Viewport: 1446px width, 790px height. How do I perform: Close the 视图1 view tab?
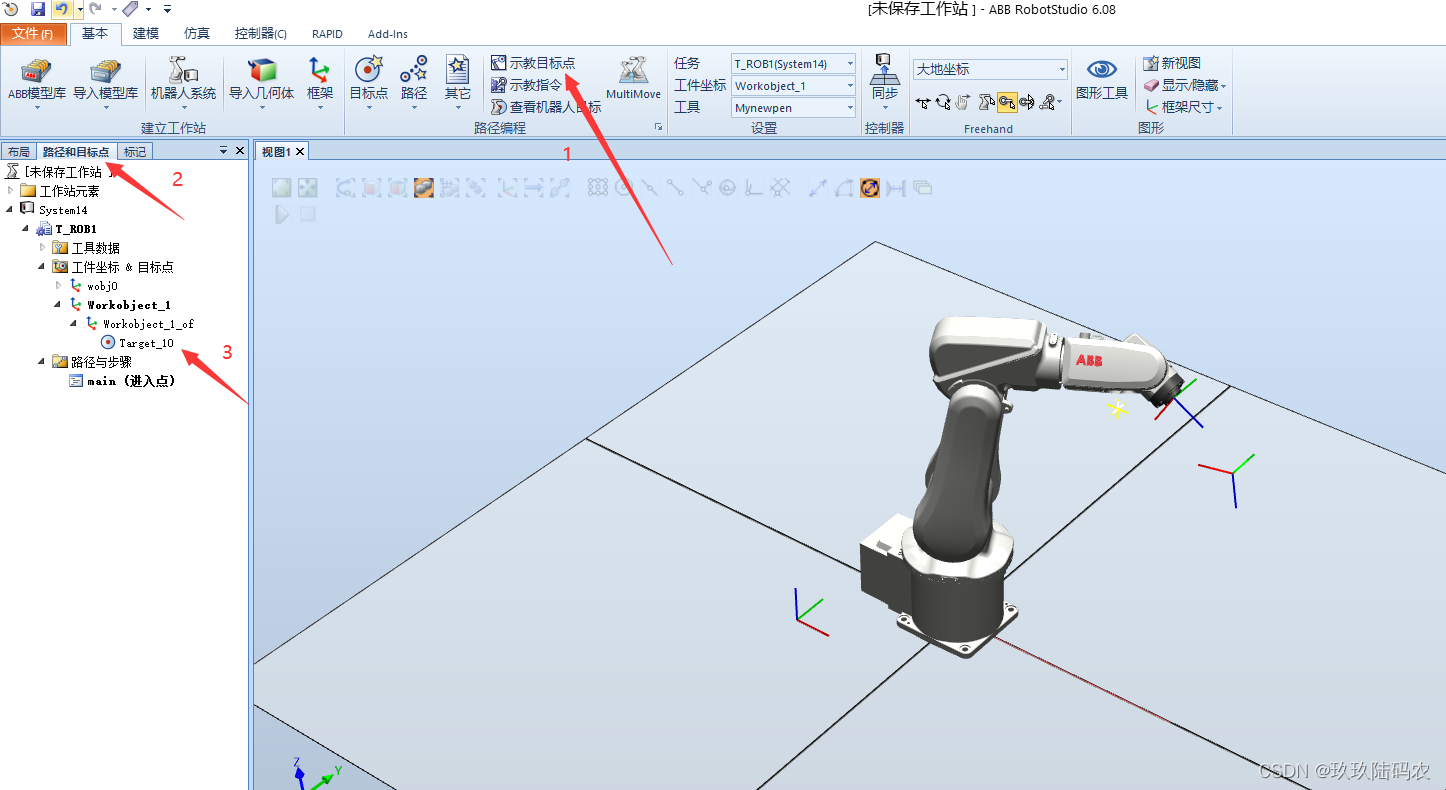(299, 152)
